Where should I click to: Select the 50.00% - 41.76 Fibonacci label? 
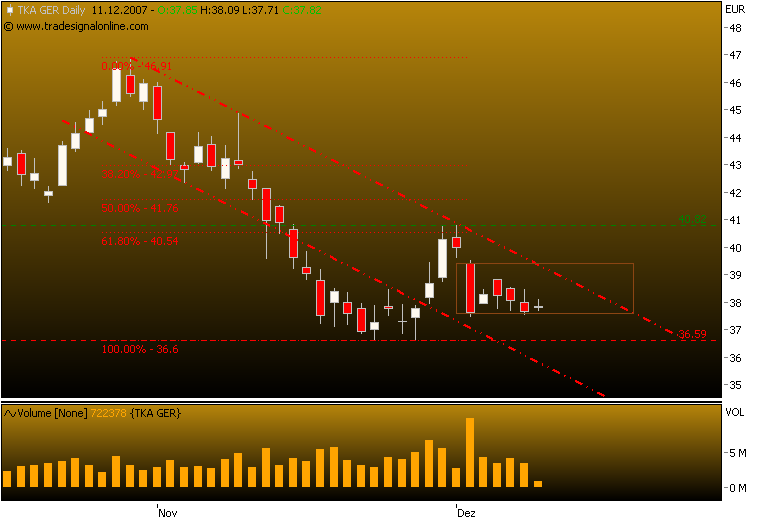click(x=140, y=208)
